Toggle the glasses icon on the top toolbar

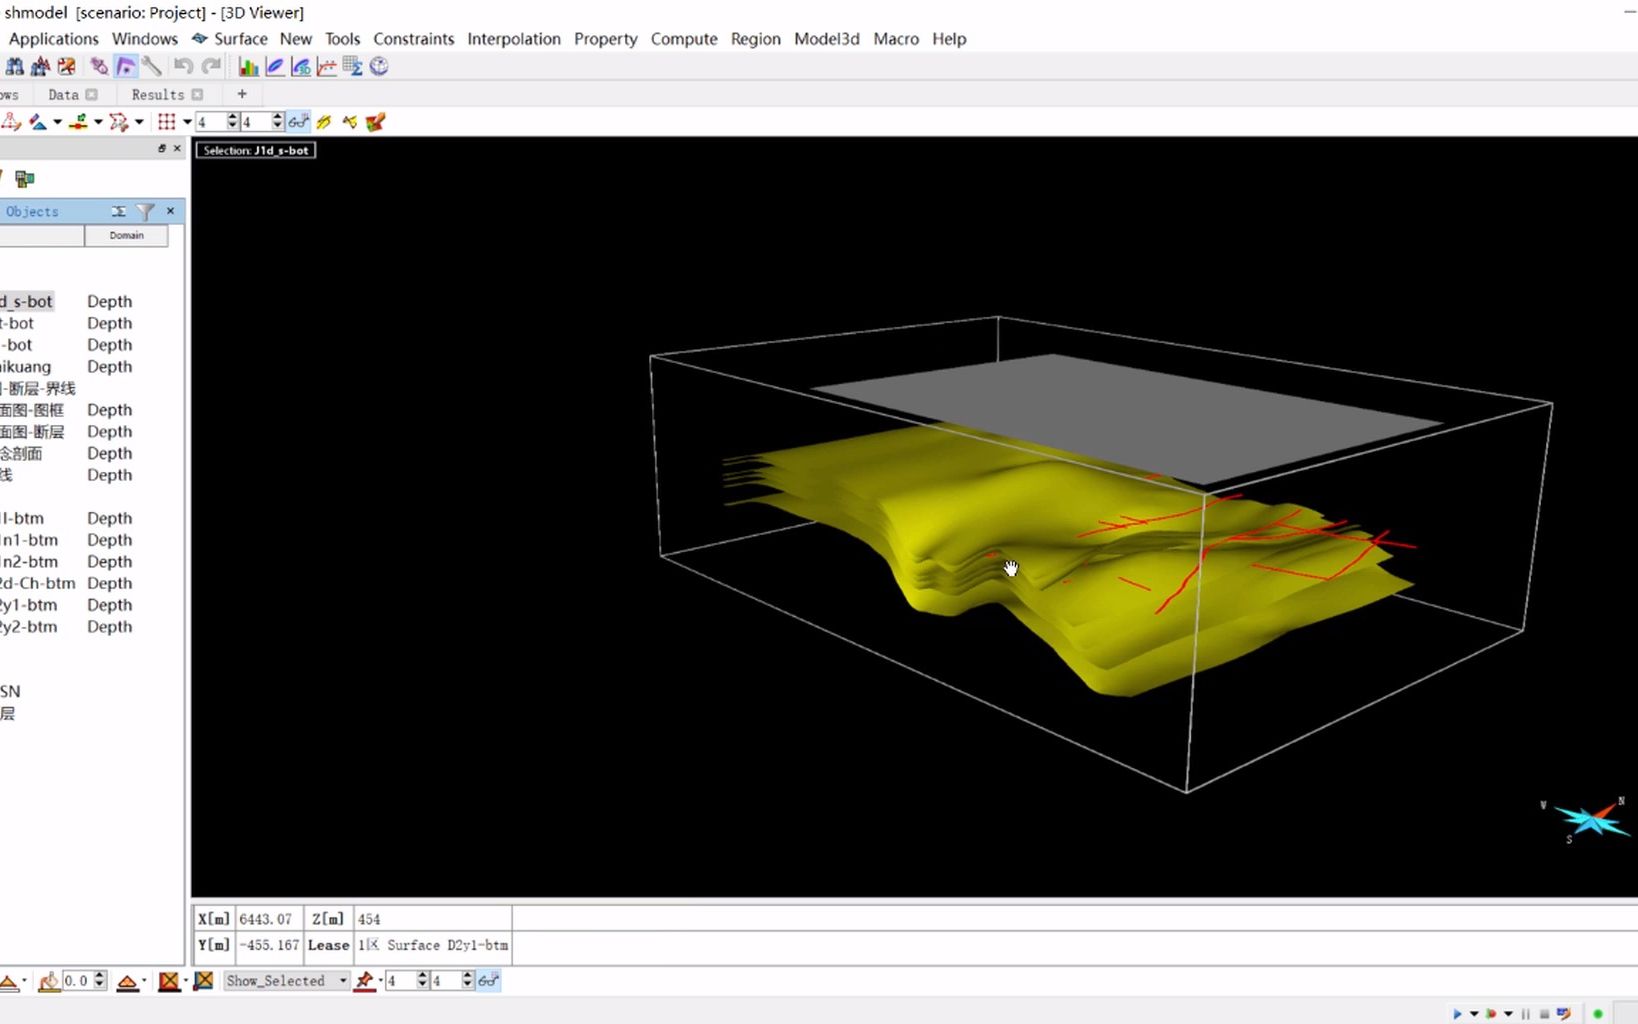298,122
